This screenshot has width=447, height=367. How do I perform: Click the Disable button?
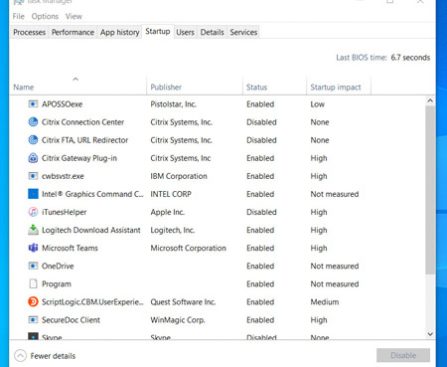tap(403, 355)
